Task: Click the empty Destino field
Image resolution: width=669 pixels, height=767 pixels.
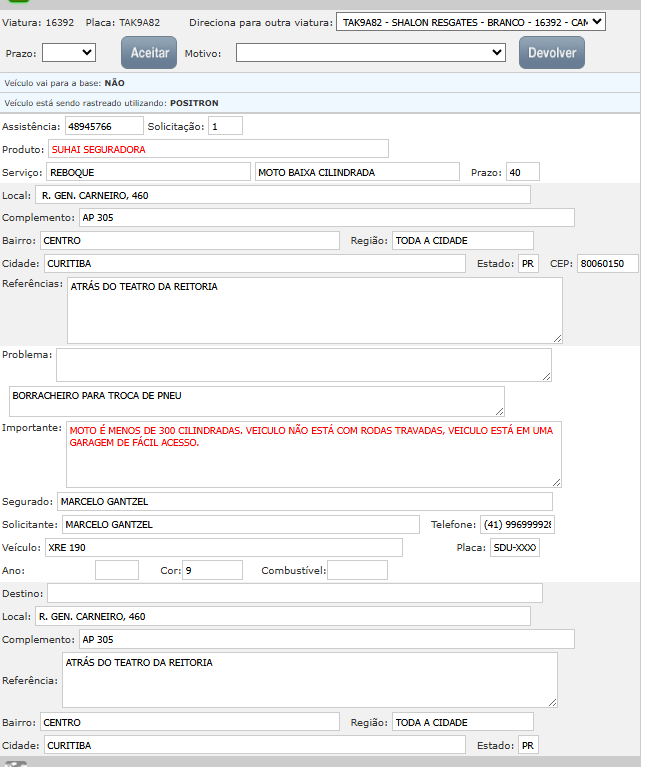Action: [x=294, y=593]
